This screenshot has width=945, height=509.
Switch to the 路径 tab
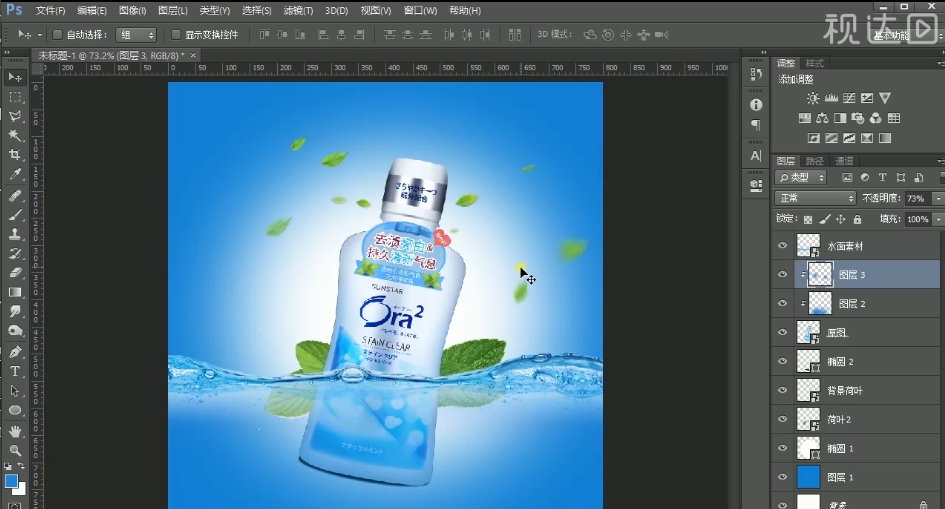click(814, 161)
